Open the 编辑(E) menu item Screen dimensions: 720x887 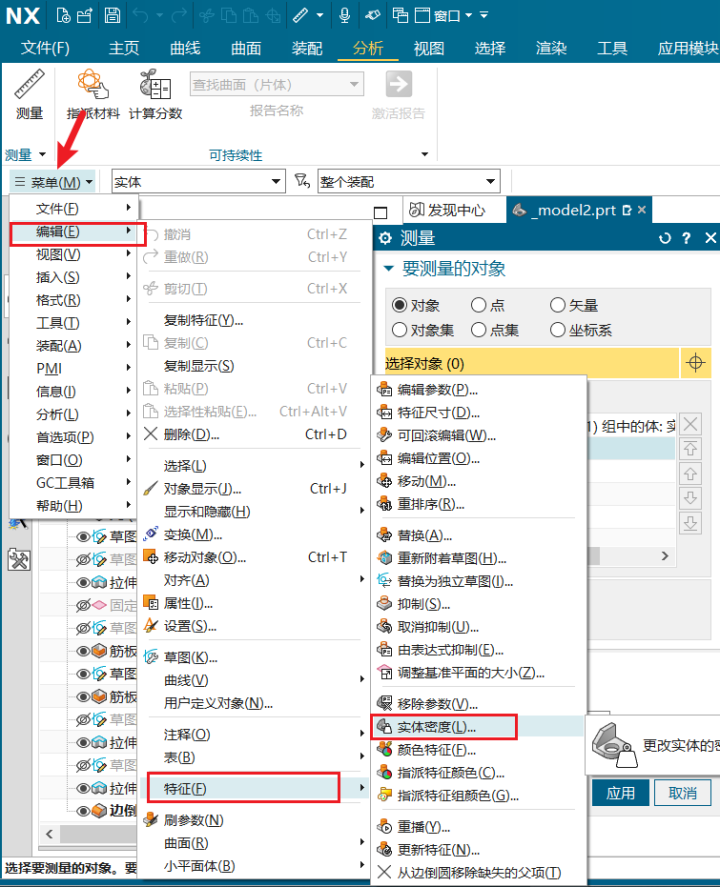coord(74,231)
